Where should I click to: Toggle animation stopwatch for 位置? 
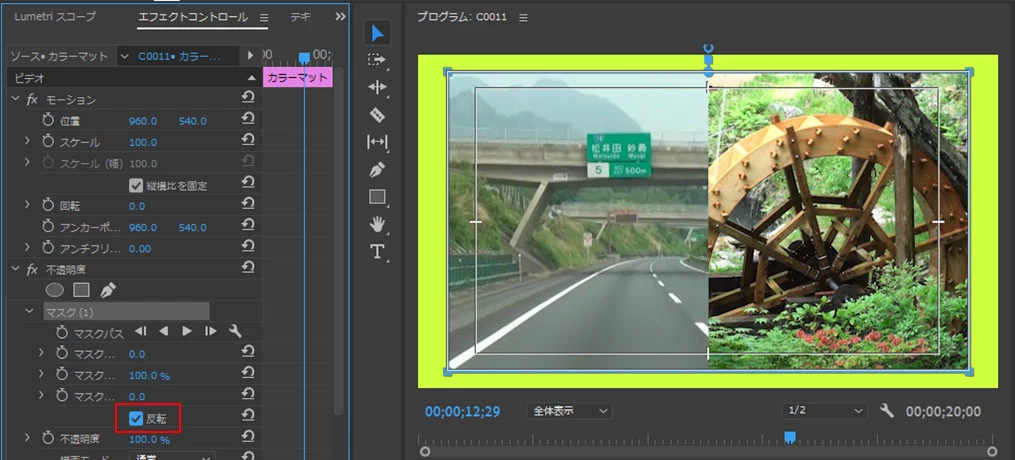click(x=48, y=120)
